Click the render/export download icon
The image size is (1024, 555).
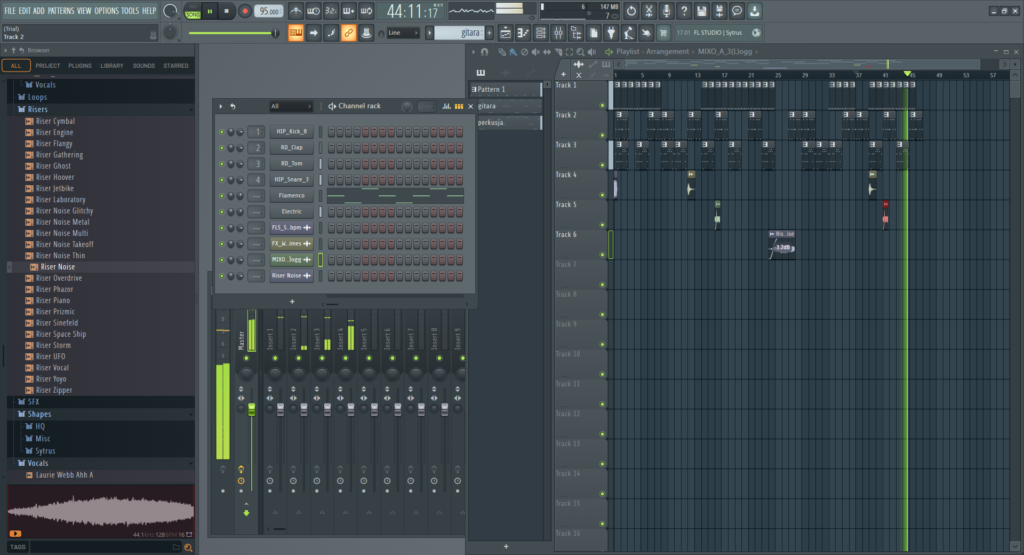click(x=754, y=11)
